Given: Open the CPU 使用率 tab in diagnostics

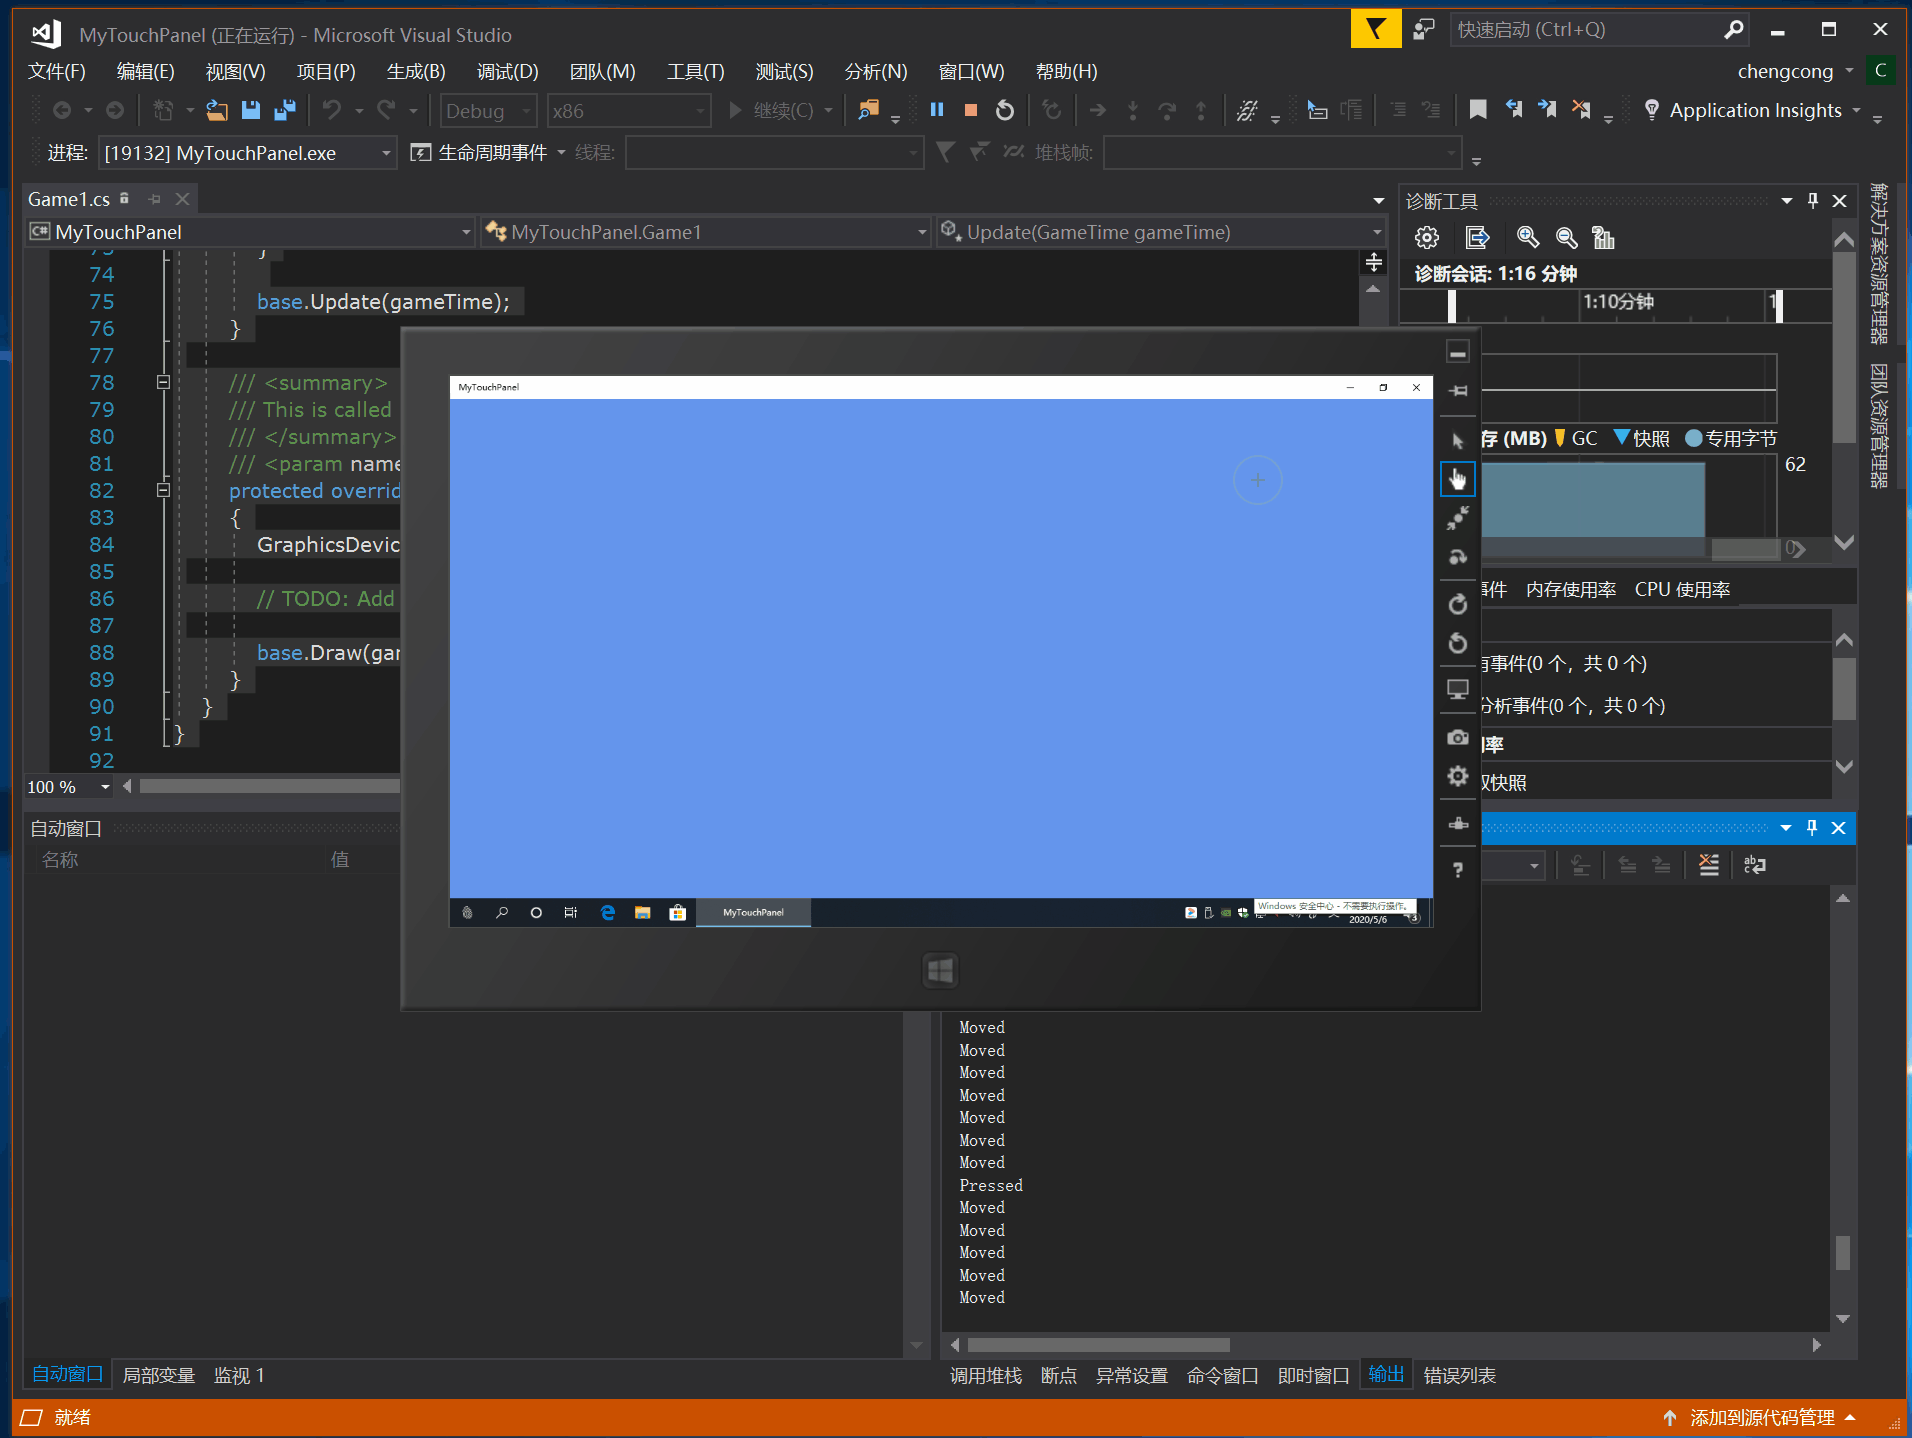Looking at the screenshot, I should pyautogui.click(x=1682, y=590).
